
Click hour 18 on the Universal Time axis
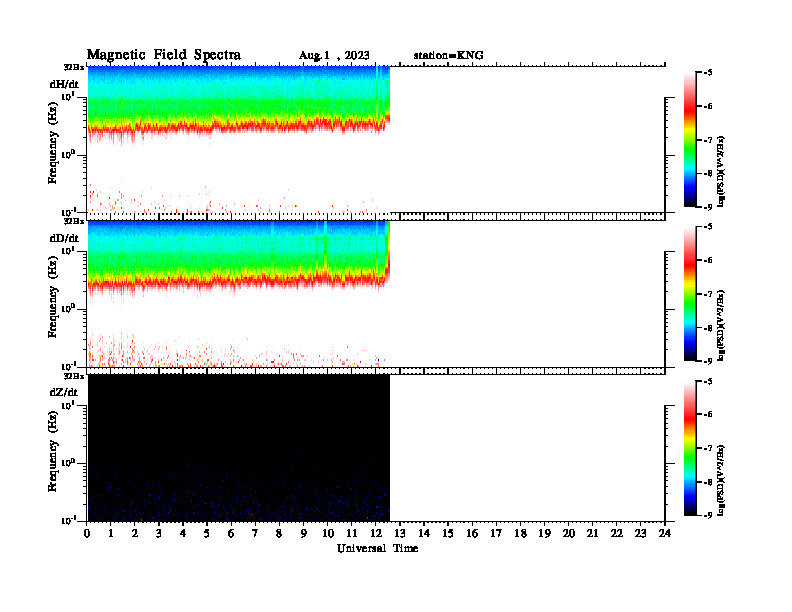click(x=520, y=533)
